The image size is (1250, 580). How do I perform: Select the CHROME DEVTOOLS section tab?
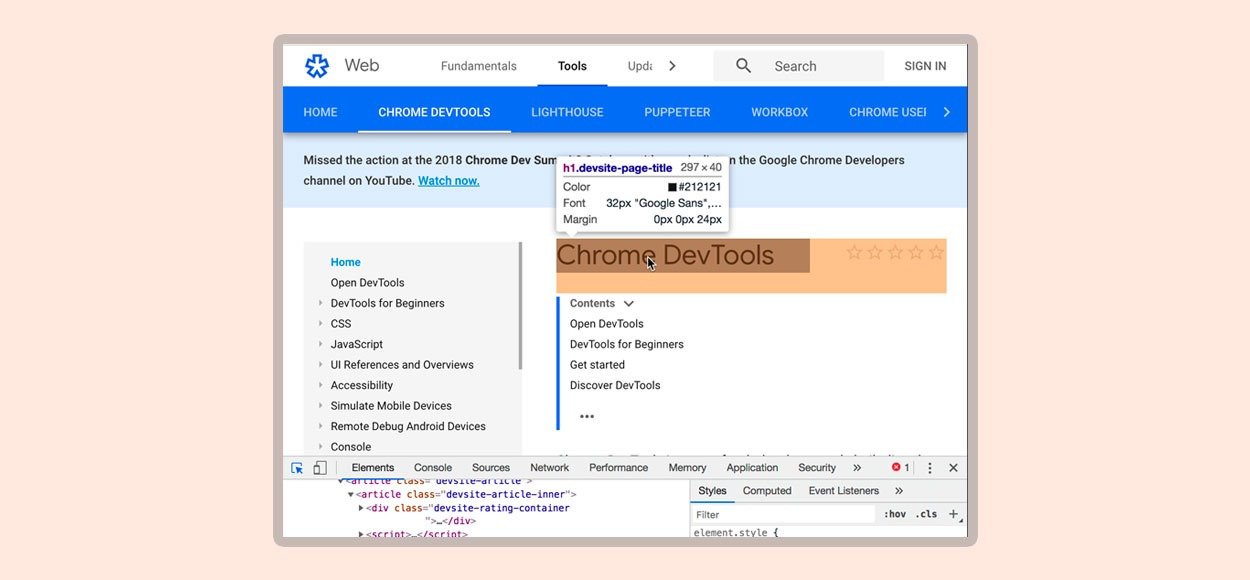point(434,112)
